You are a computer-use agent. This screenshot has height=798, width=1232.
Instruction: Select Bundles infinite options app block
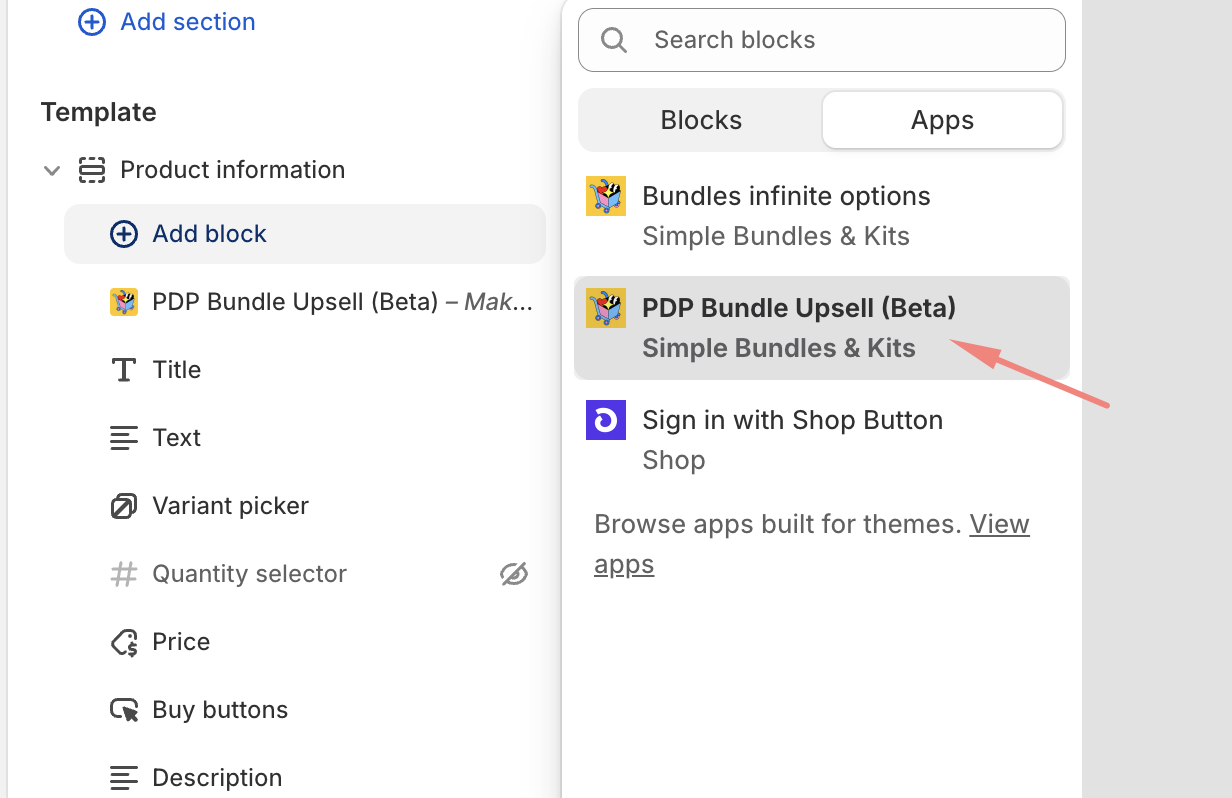pos(822,216)
